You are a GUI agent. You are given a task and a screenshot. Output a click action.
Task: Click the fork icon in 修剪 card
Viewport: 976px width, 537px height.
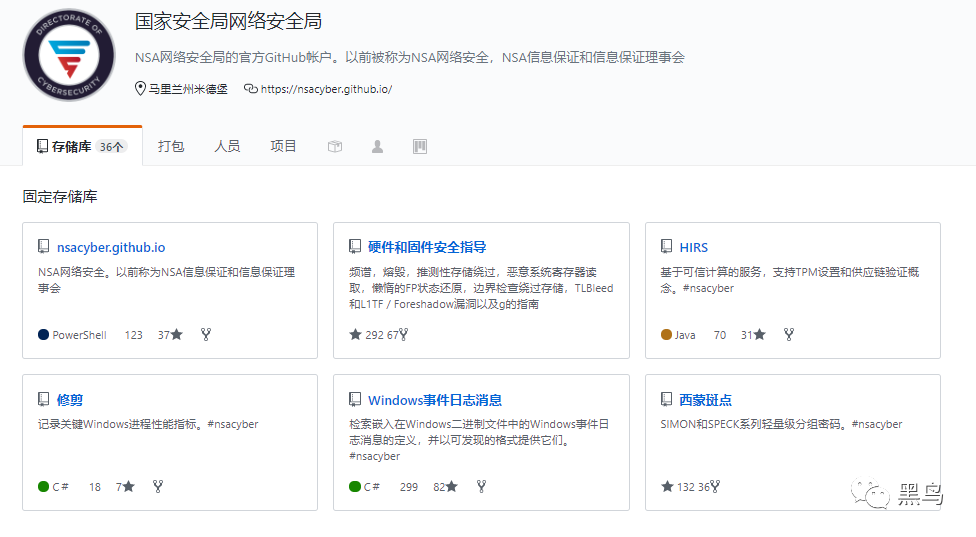pos(158,487)
